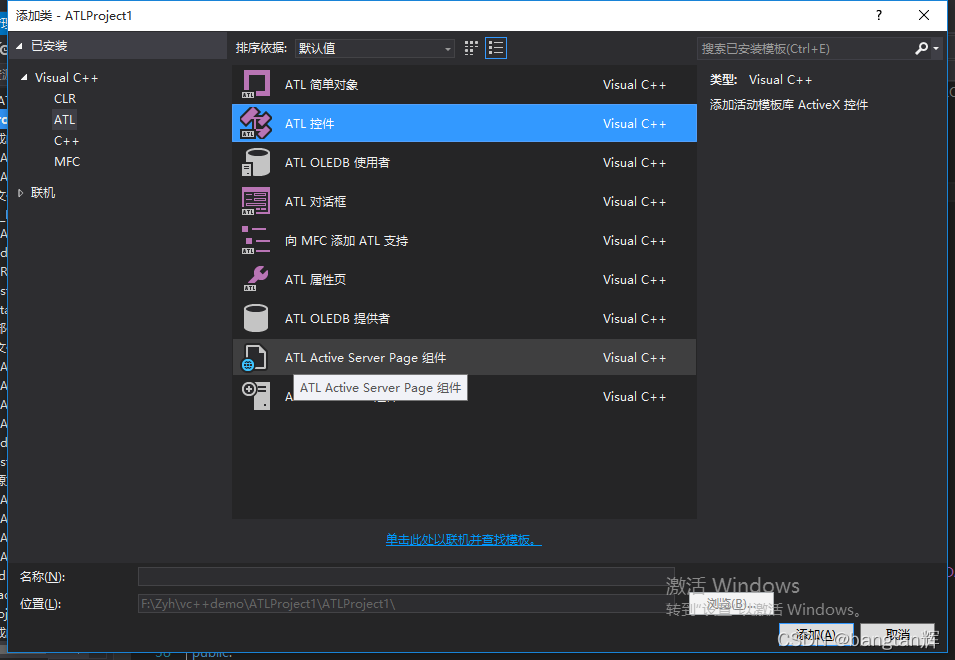This screenshot has height=660, width=955.
Task: Click 单击此处以联机并查找模板 link
Action: (463, 539)
